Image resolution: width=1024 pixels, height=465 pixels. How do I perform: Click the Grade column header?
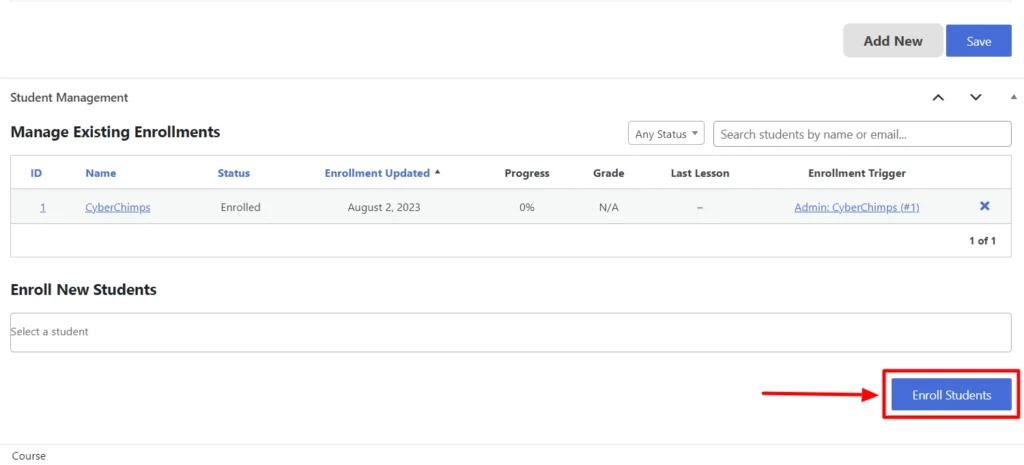coord(608,173)
